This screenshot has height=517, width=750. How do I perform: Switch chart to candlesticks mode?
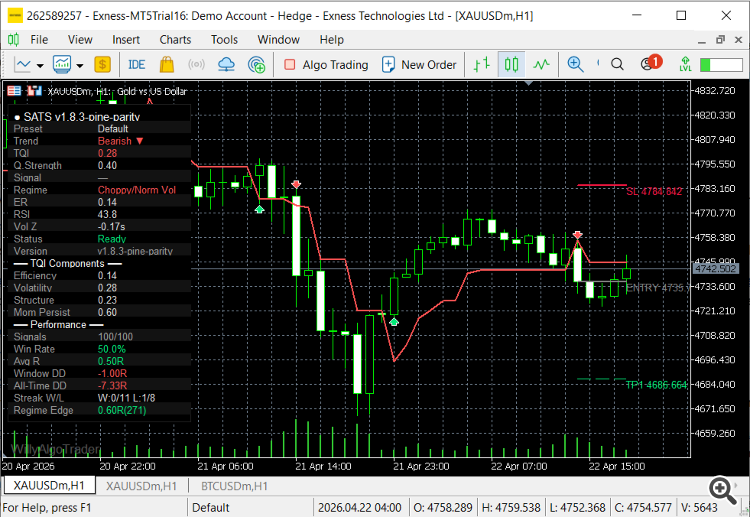tap(511, 64)
